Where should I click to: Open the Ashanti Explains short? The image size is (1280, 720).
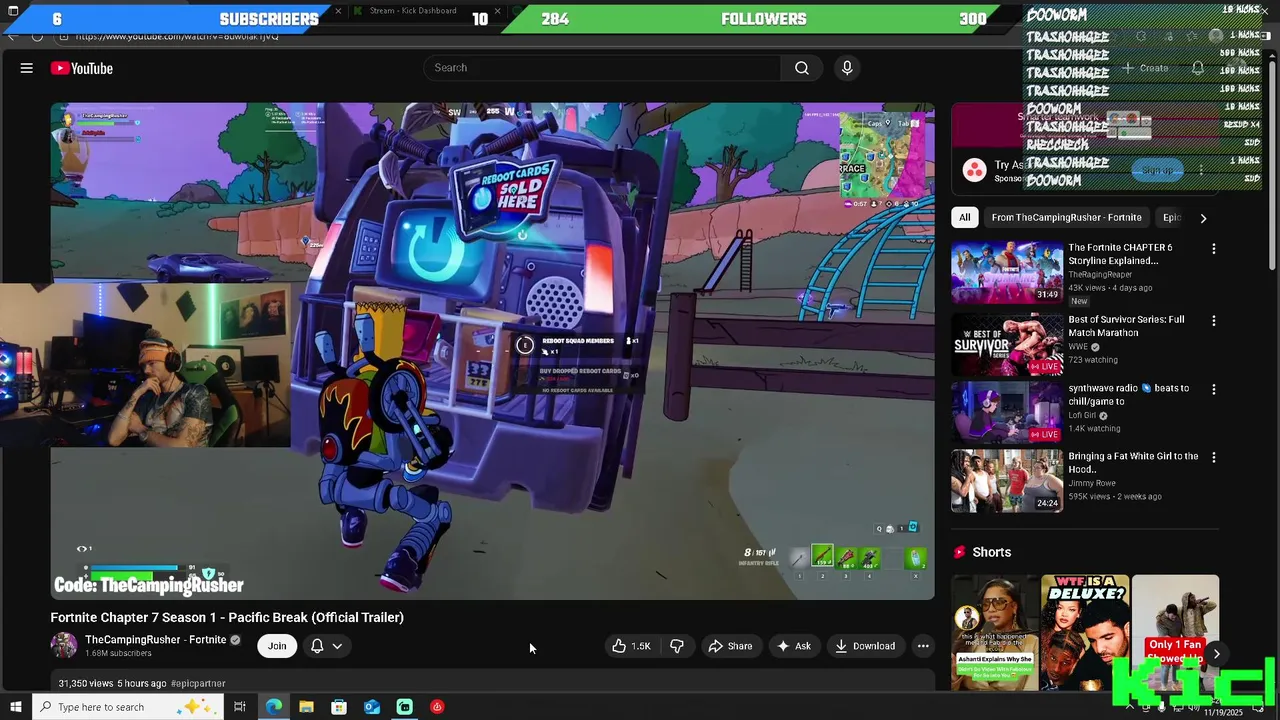(995, 632)
